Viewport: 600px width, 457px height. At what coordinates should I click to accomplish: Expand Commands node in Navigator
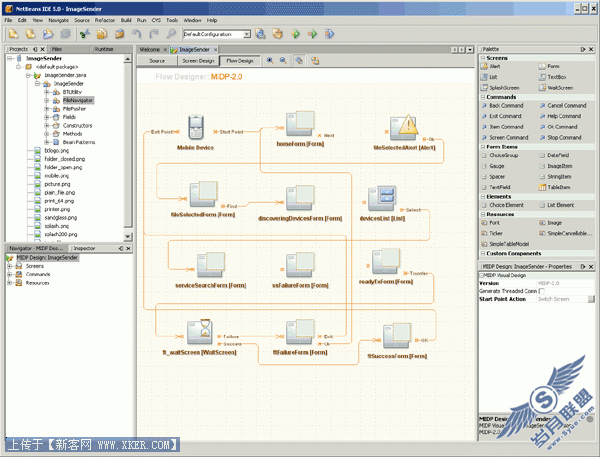click(x=10, y=274)
